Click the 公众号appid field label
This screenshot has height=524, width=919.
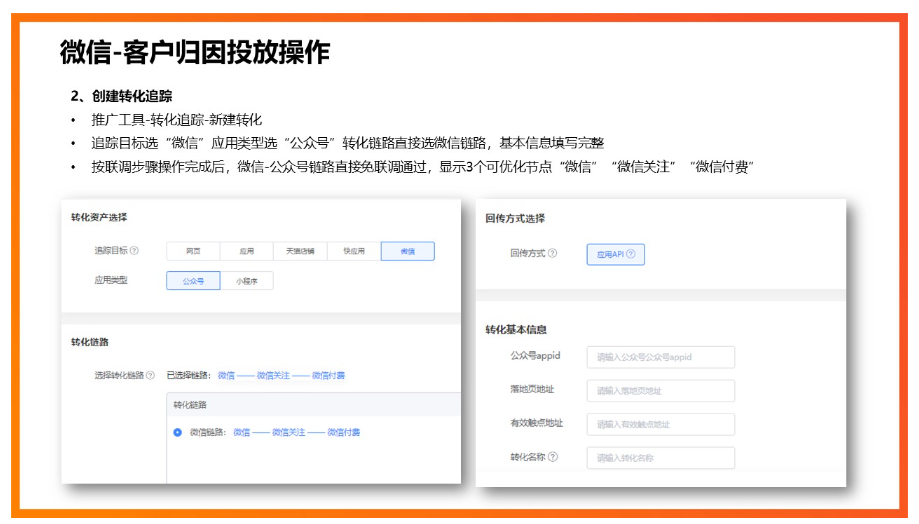click(x=535, y=356)
